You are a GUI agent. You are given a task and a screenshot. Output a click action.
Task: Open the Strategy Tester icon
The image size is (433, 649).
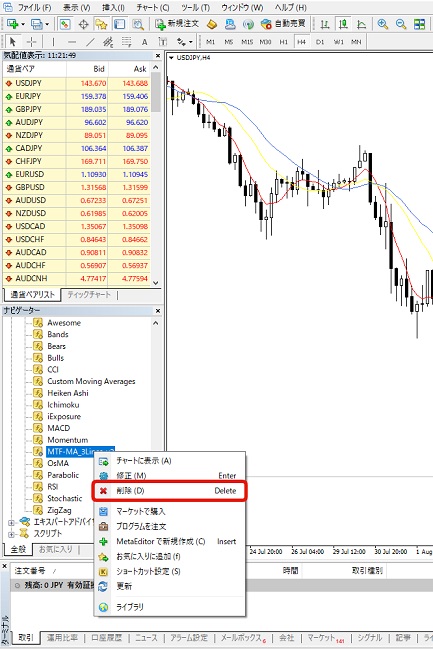pos(137,24)
